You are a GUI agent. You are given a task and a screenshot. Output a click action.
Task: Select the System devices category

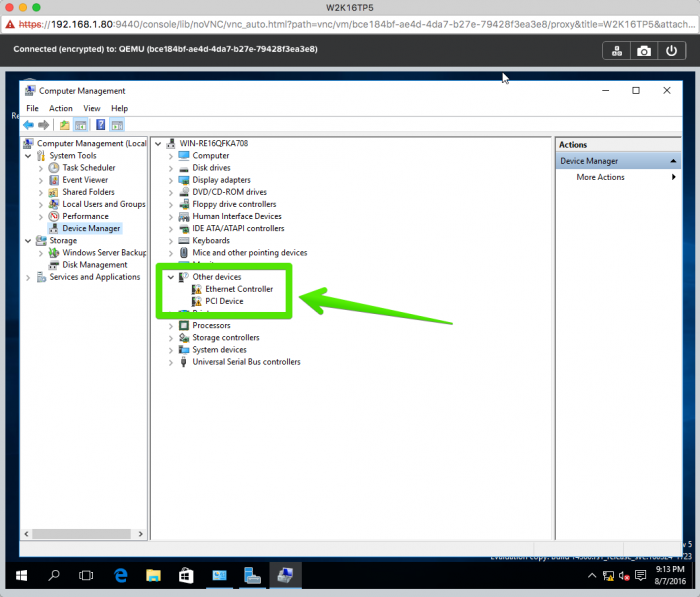click(219, 350)
